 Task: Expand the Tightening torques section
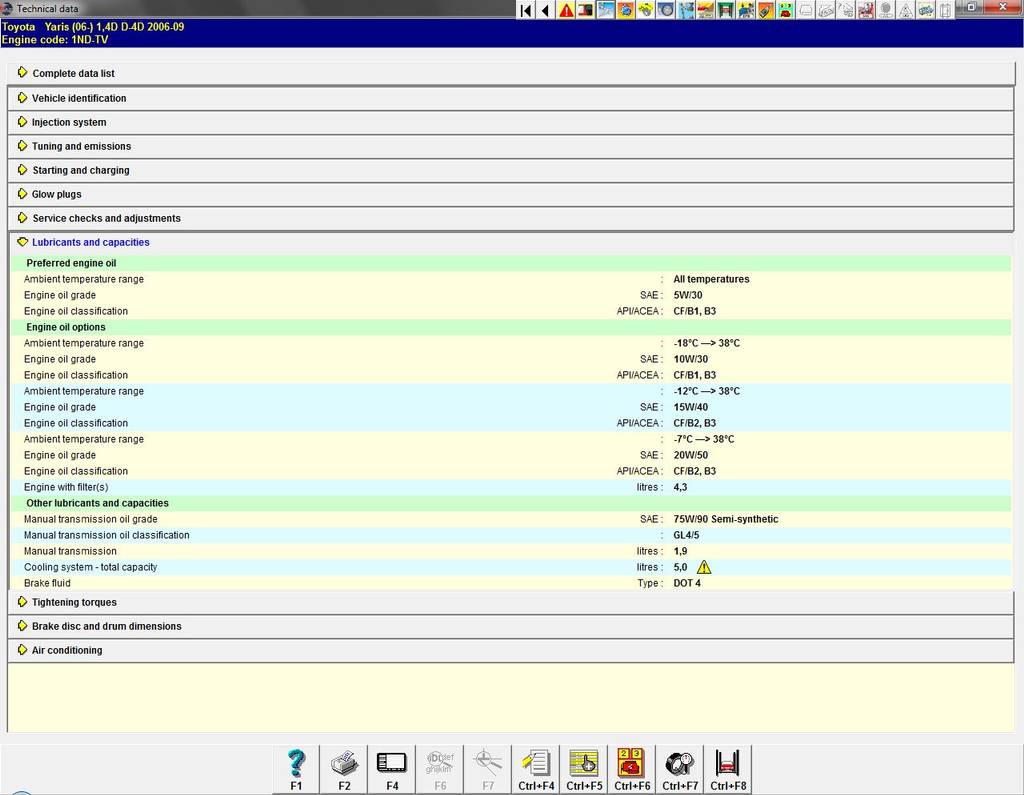[x=511, y=602]
